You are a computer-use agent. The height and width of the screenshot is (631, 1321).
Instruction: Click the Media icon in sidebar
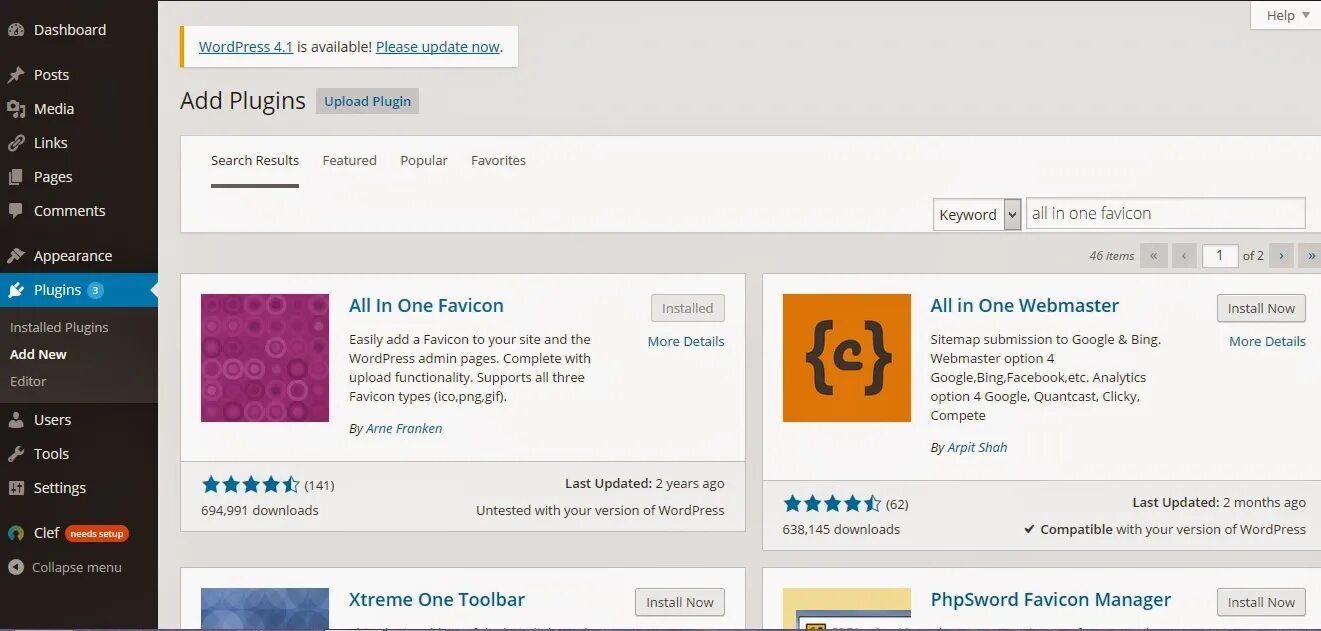click(16, 109)
